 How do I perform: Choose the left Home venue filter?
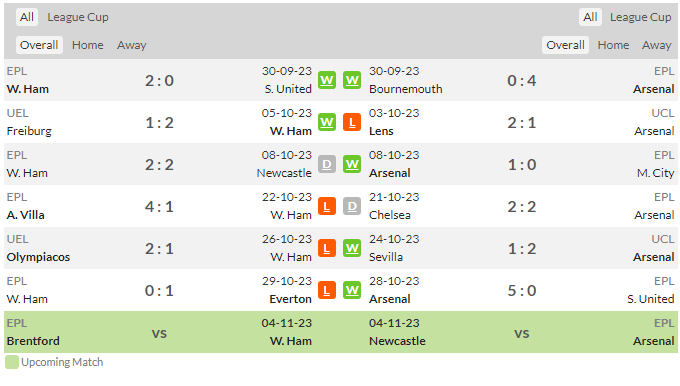pyautogui.click(x=88, y=45)
